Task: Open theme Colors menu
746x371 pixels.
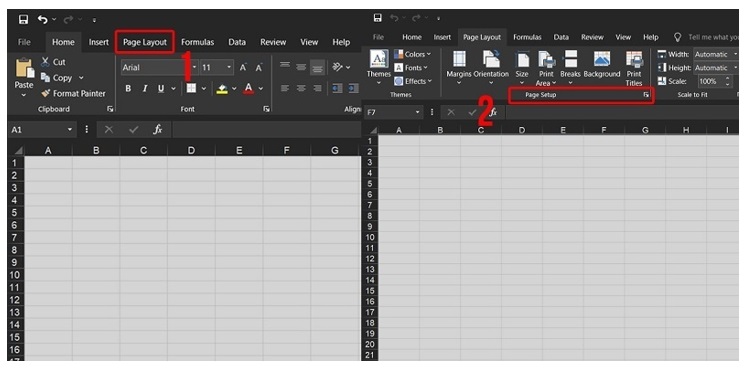Action: pyautogui.click(x=412, y=54)
